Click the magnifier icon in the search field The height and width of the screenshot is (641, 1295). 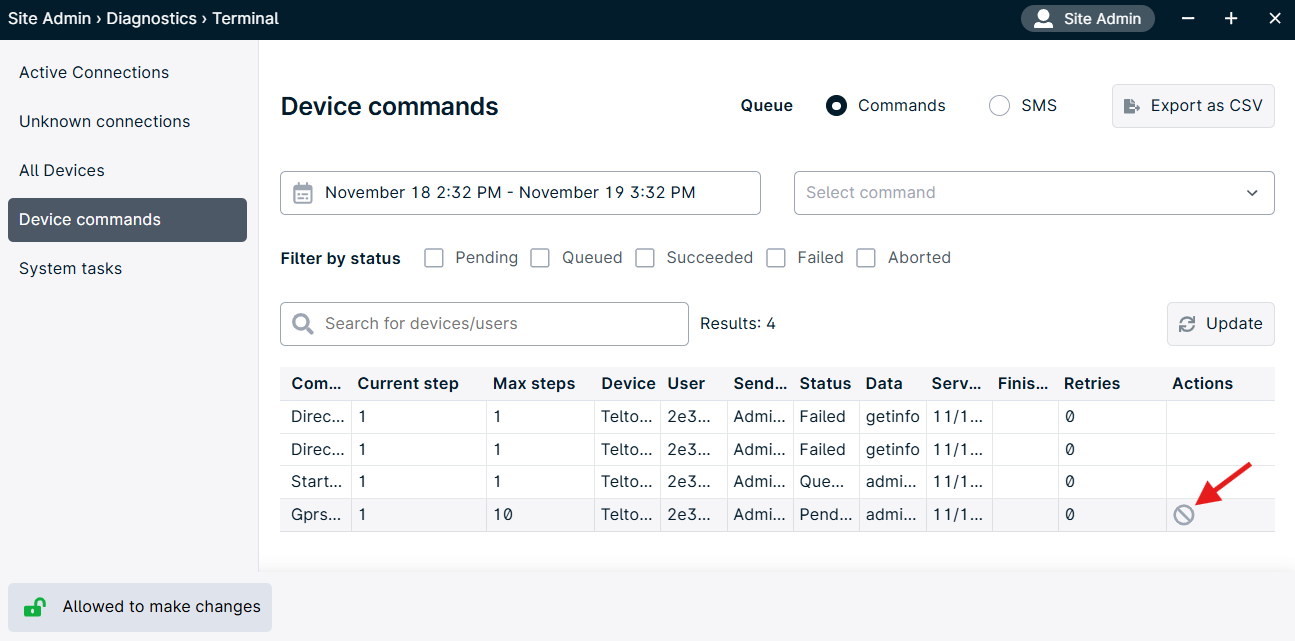(303, 323)
